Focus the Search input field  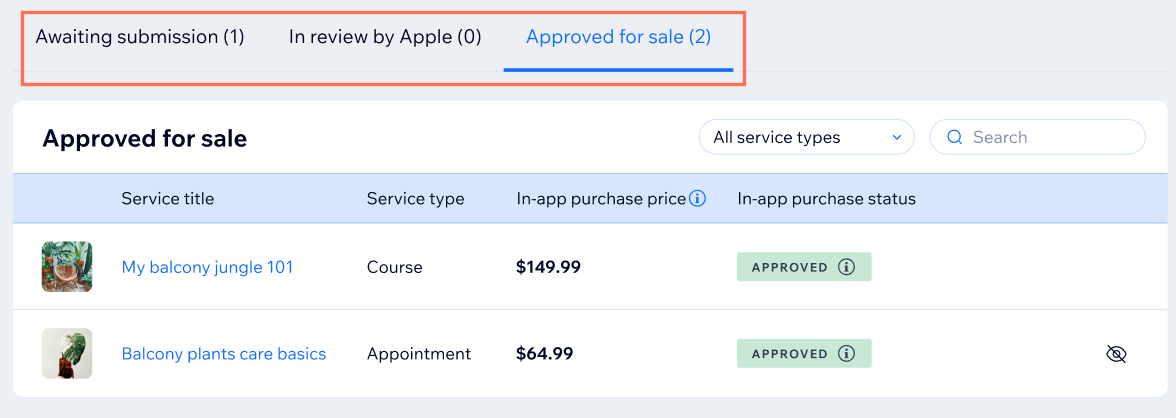coord(1037,137)
